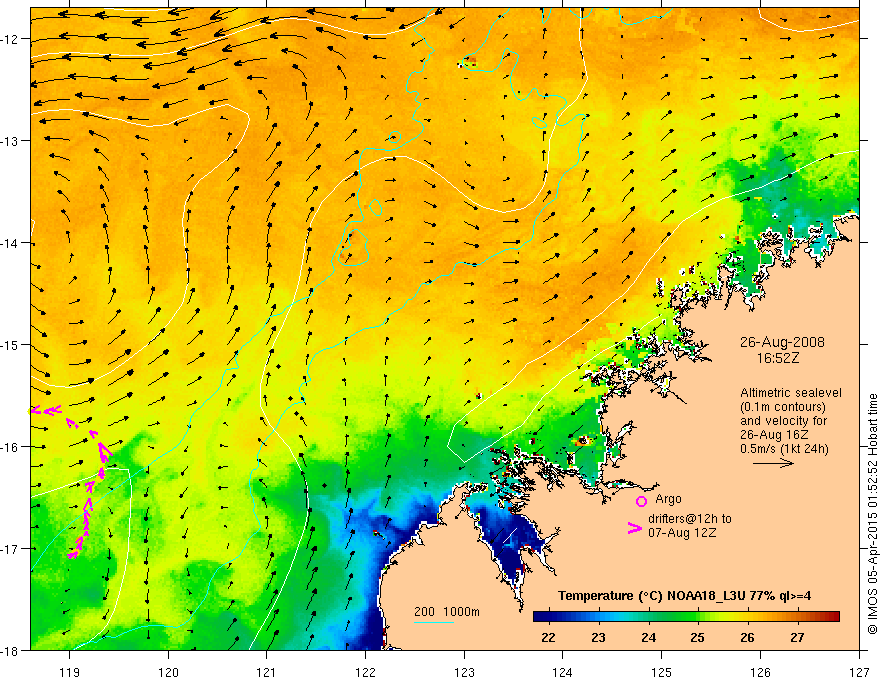Click the latitude axis label "-17"
Image resolution: width=880 pixels, height=680 pixels.
click(x=10, y=549)
